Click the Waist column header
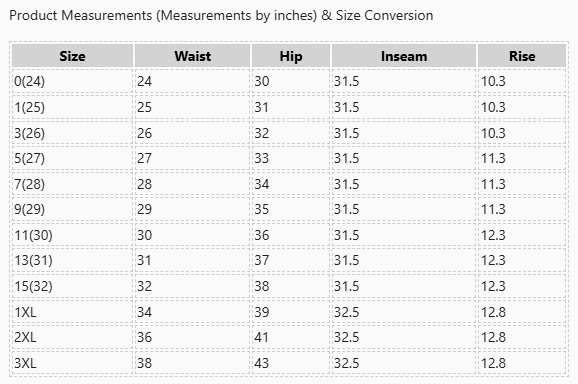Screen dimensions: 578x384 192,56
